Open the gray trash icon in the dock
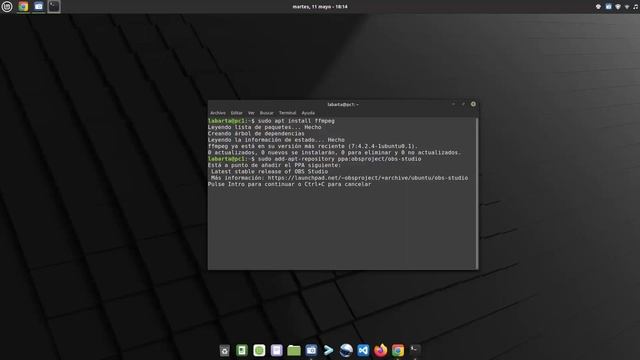This screenshot has width=640, height=360. [x=224, y=351]
